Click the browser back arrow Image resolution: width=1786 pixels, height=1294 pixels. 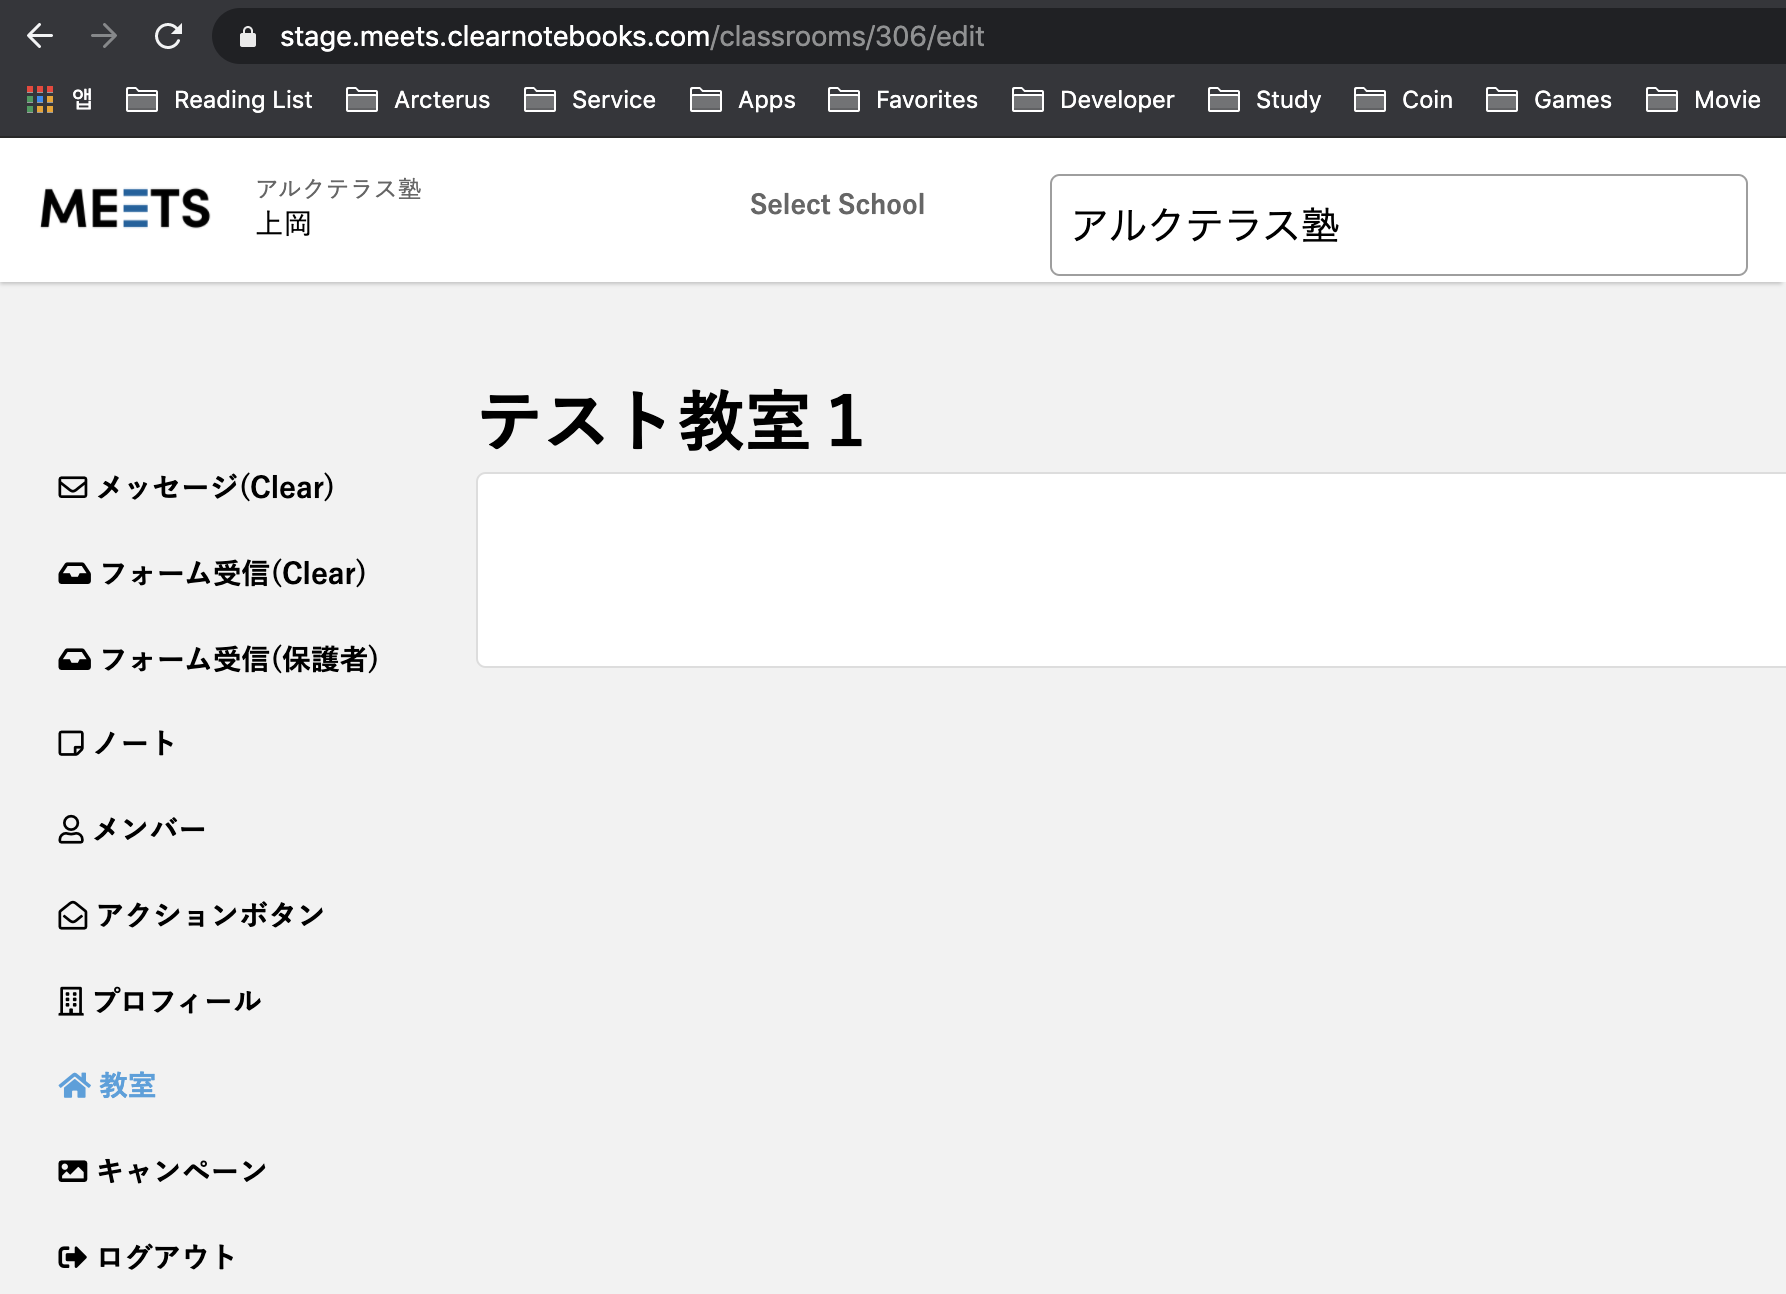[x=40, y=37]
